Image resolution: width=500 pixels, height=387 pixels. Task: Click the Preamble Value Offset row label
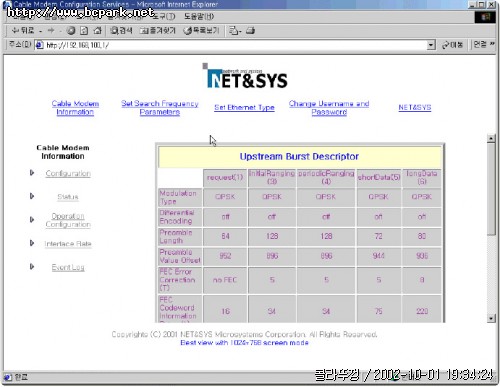pos(180,256)
